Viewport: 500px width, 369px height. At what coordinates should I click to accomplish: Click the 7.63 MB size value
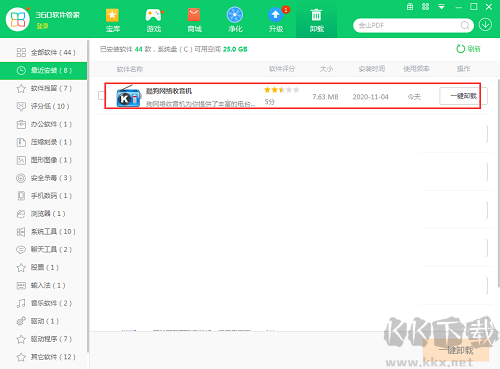click(325, 97)
